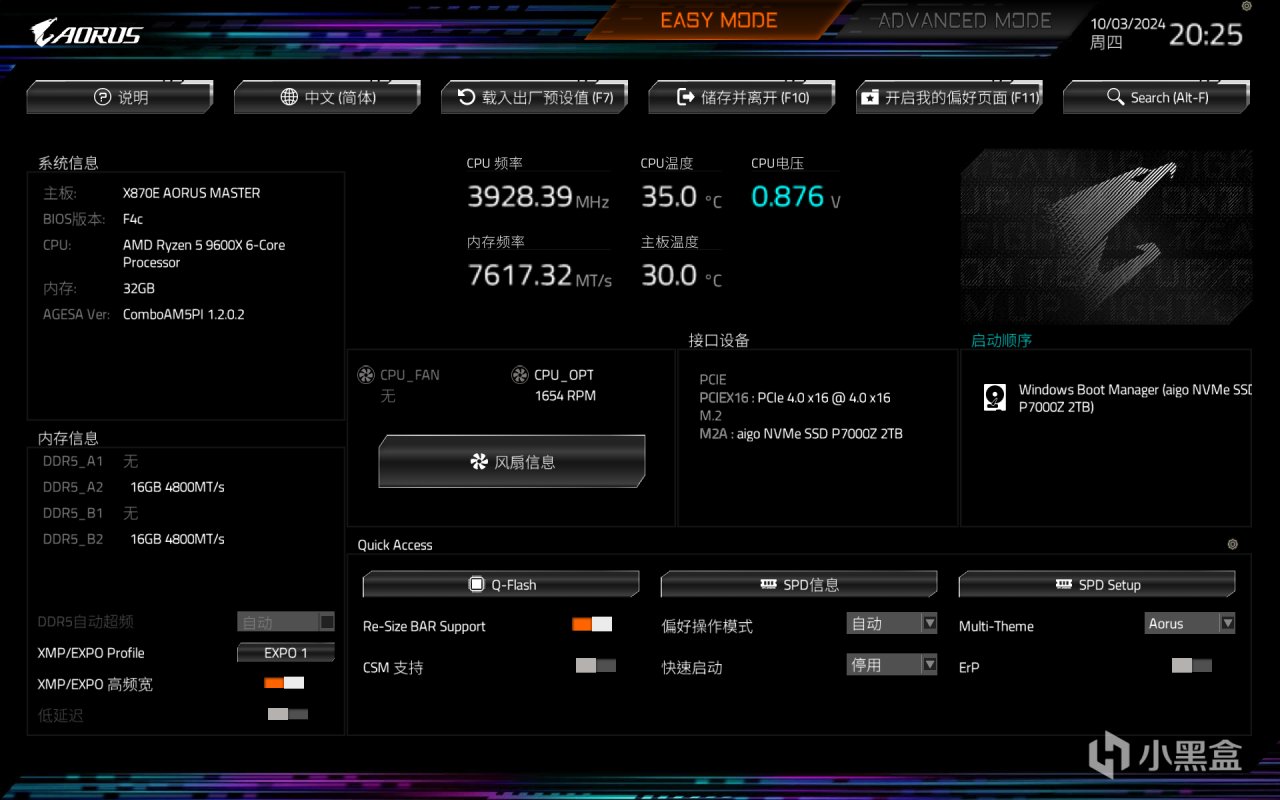Open the SPD信息 button
The image size is (1280, 800).
pyautogui.click(x=799, y=585)
